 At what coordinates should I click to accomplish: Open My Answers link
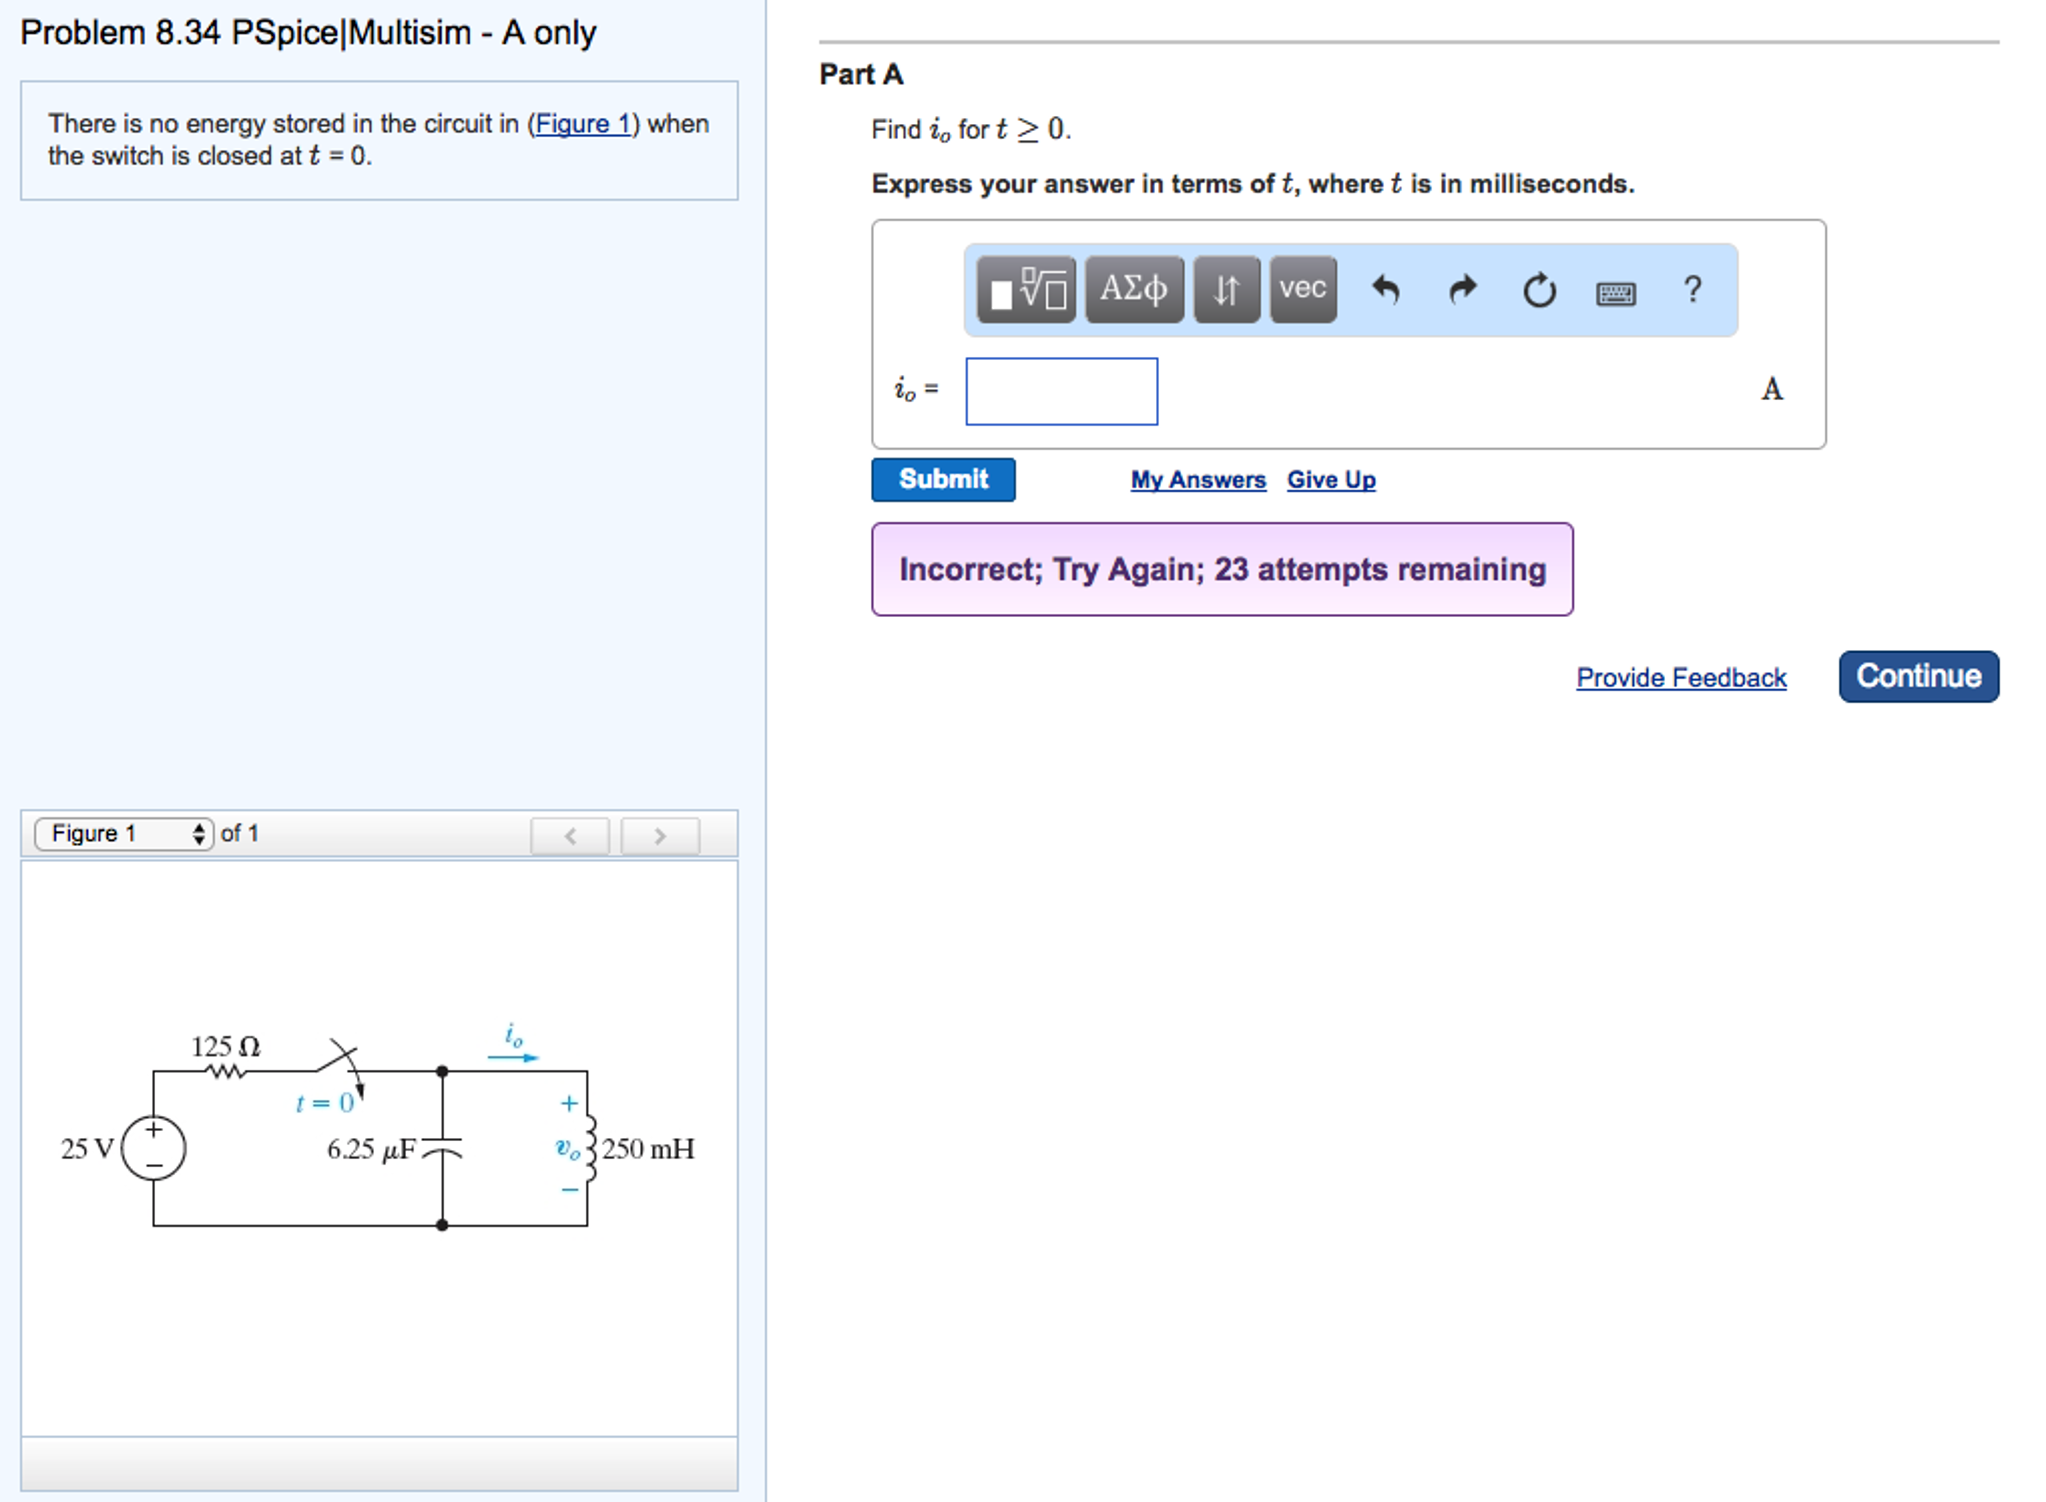pyautogui.click(x=1197, y=480)
